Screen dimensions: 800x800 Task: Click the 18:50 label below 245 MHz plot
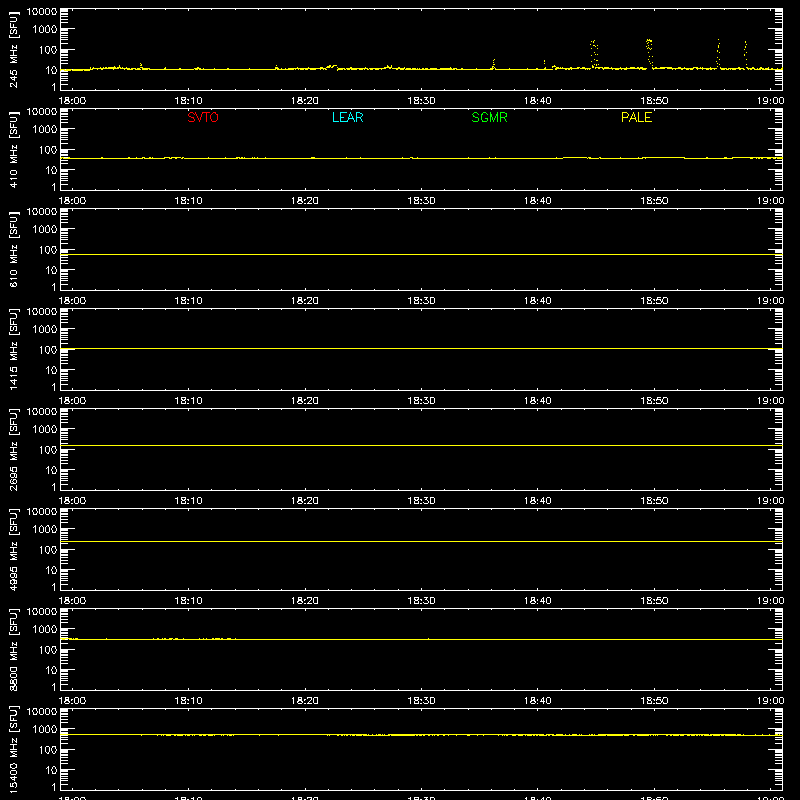[654, 101]
